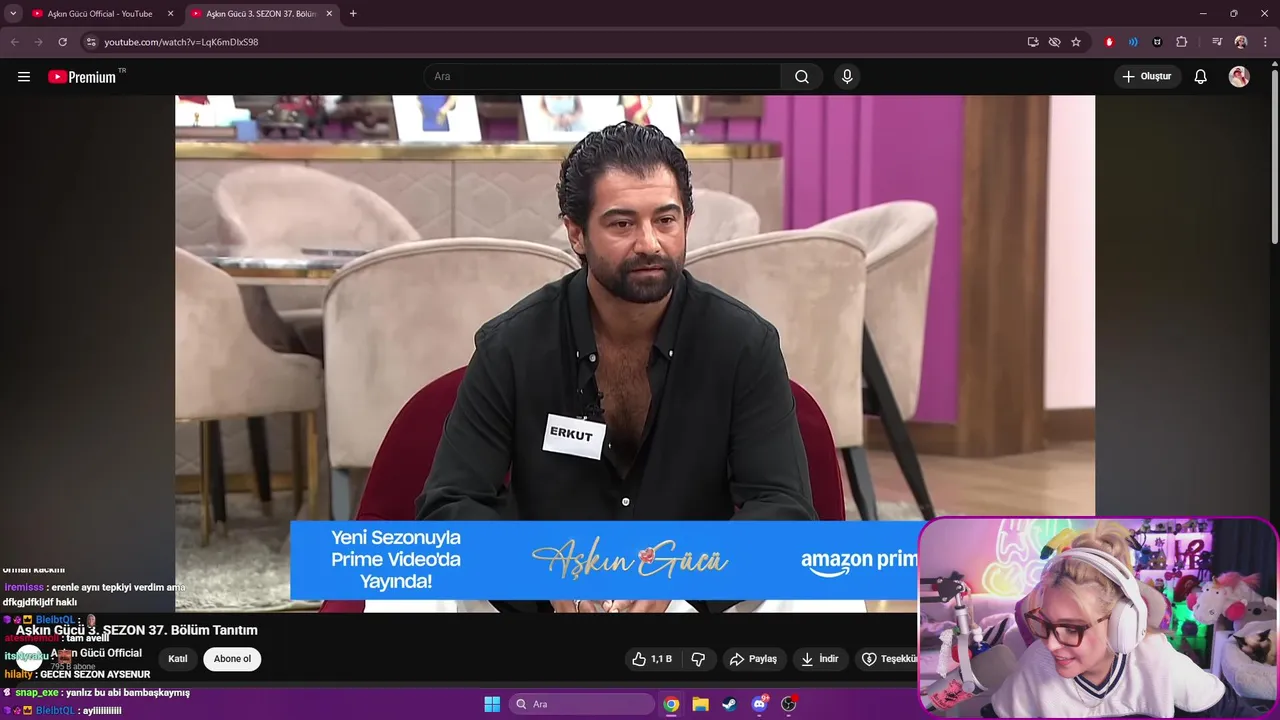The width and height of the screenshot is (1280, 720).
Task: Install app icon in address bar
Action: pos(1033,42)
